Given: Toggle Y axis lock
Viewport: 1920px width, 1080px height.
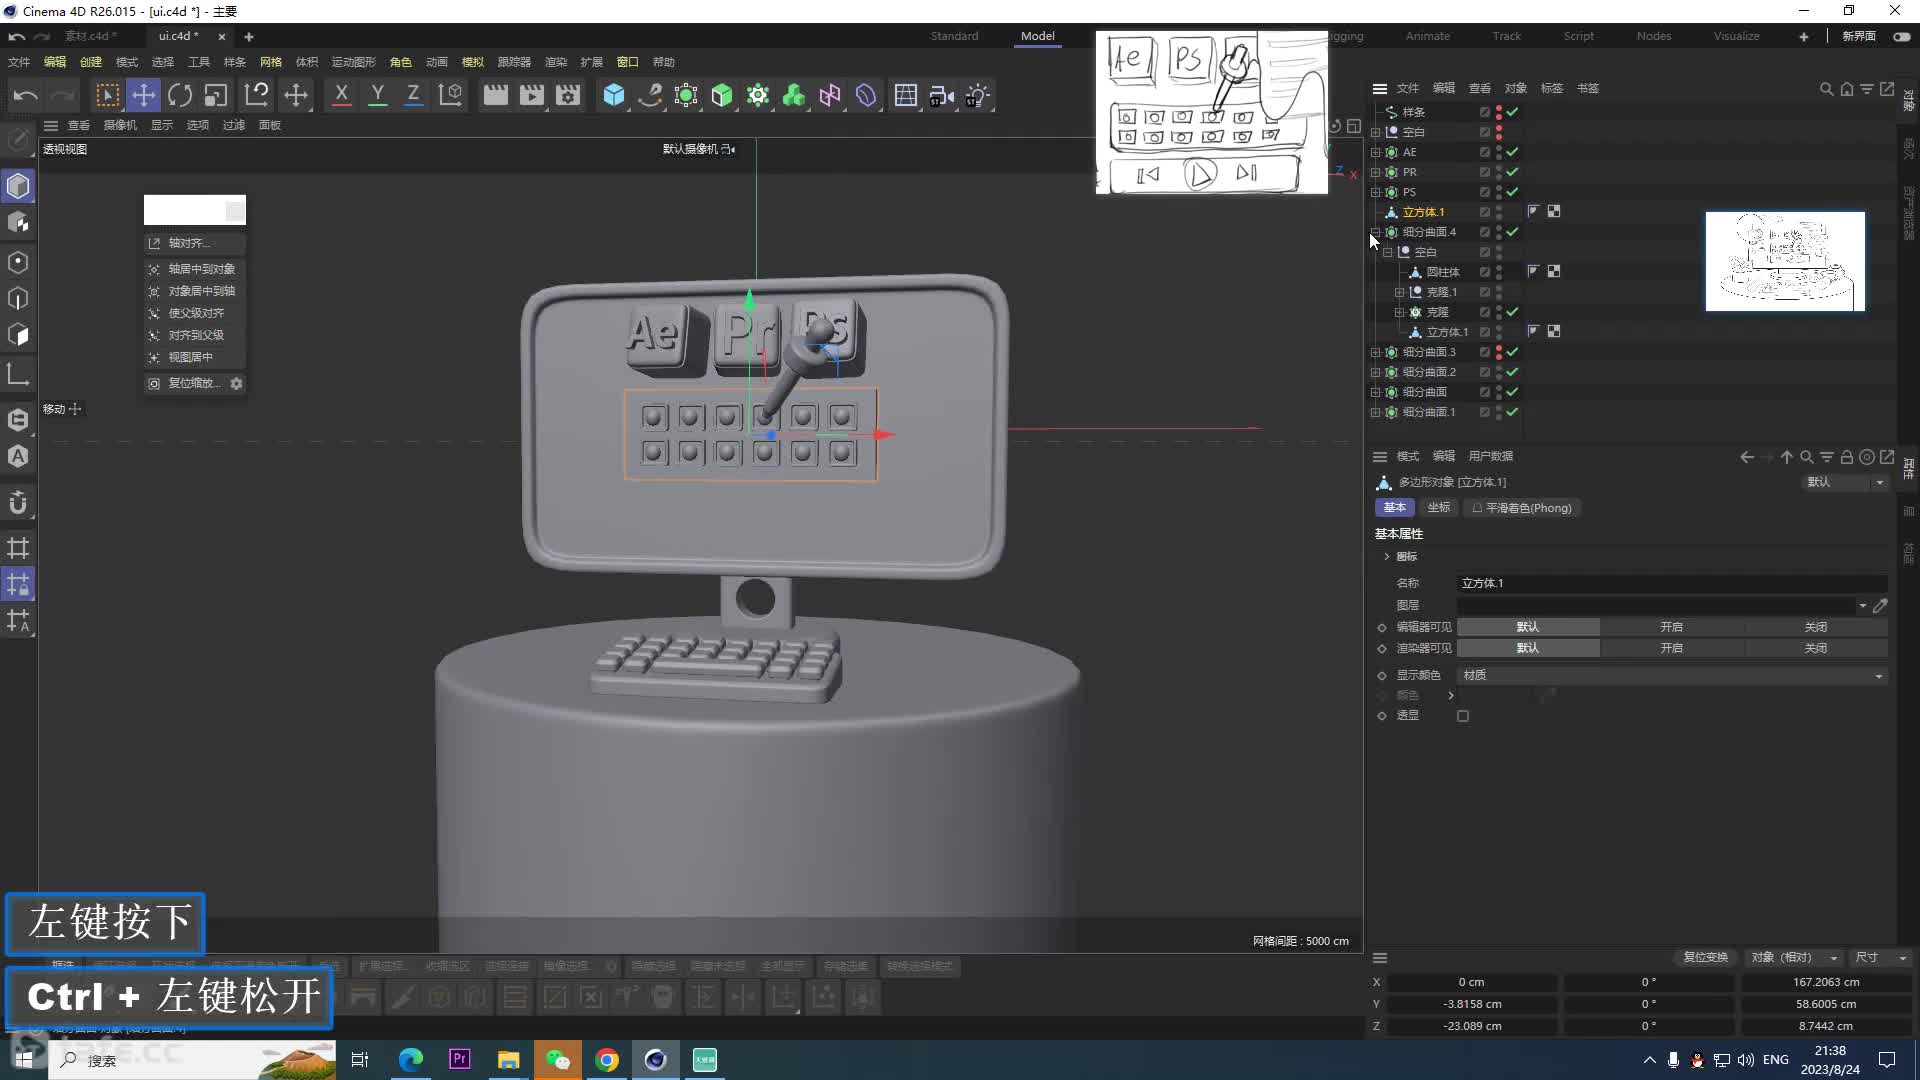Looking at the screenshot, I should 377,96.
